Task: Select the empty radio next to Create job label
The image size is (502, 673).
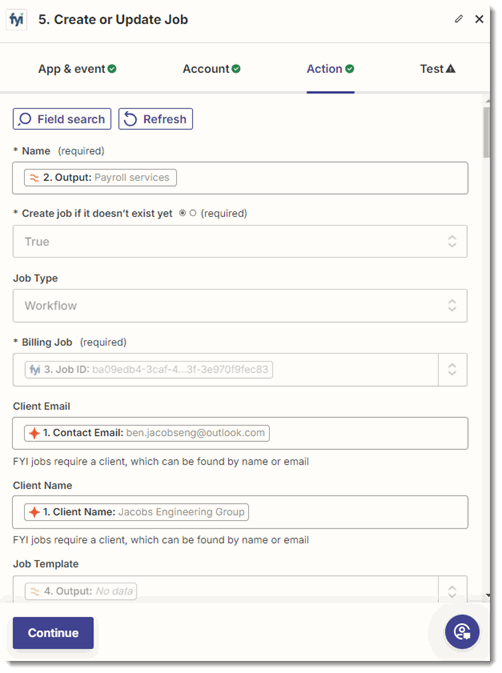Action: [x=193, y=213]
